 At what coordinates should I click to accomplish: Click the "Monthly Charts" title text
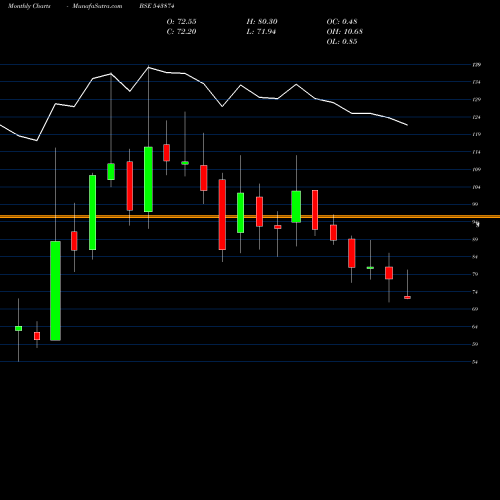click(29, 6)
